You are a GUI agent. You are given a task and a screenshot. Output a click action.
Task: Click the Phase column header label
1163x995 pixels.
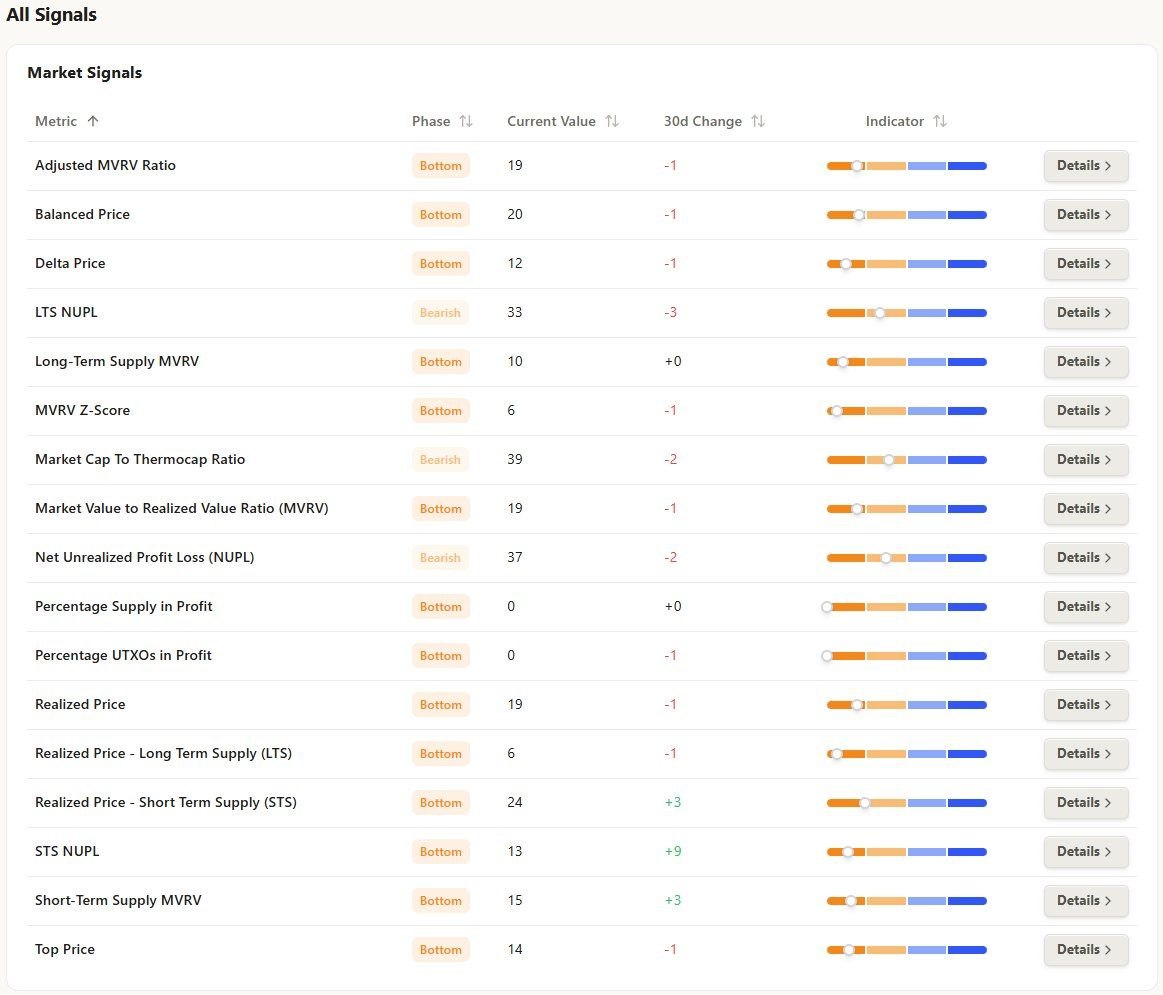click(x=431, y=121)
